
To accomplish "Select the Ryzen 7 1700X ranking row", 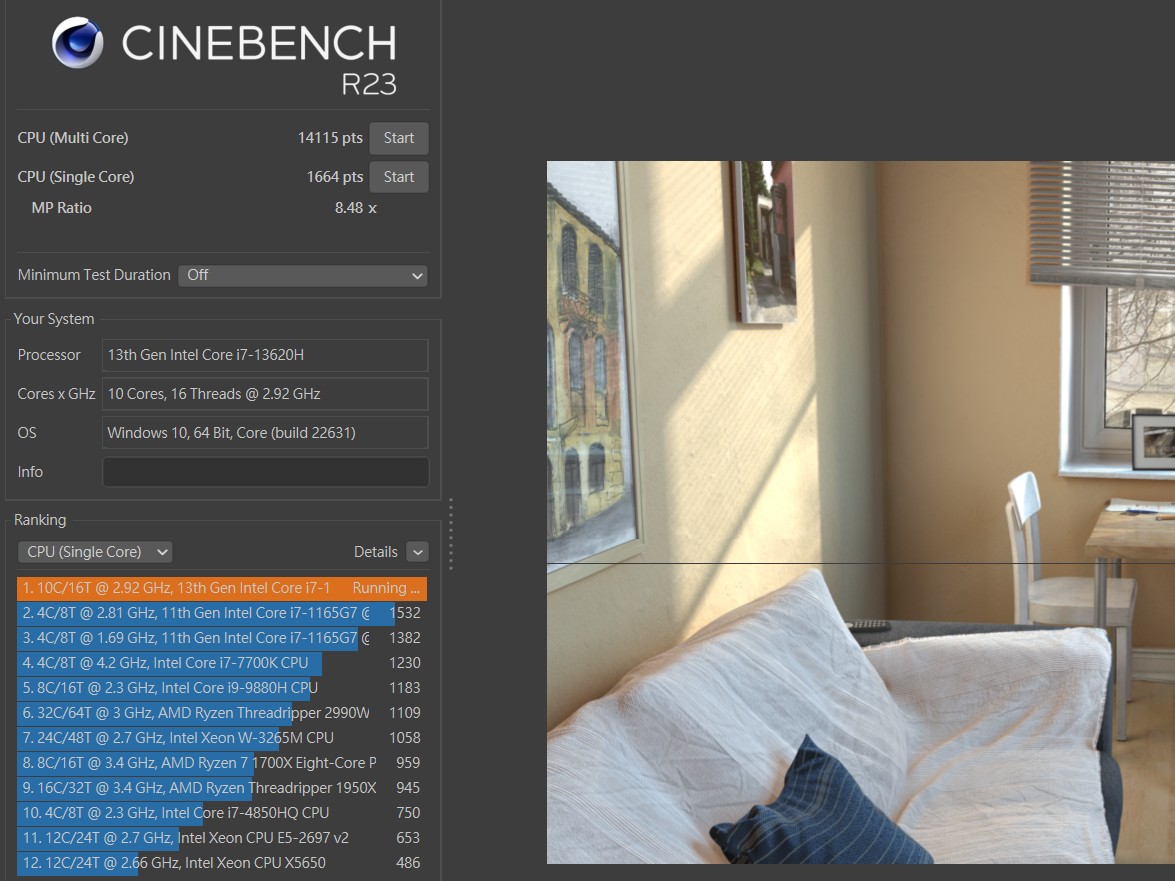I will tap(222, 763).
